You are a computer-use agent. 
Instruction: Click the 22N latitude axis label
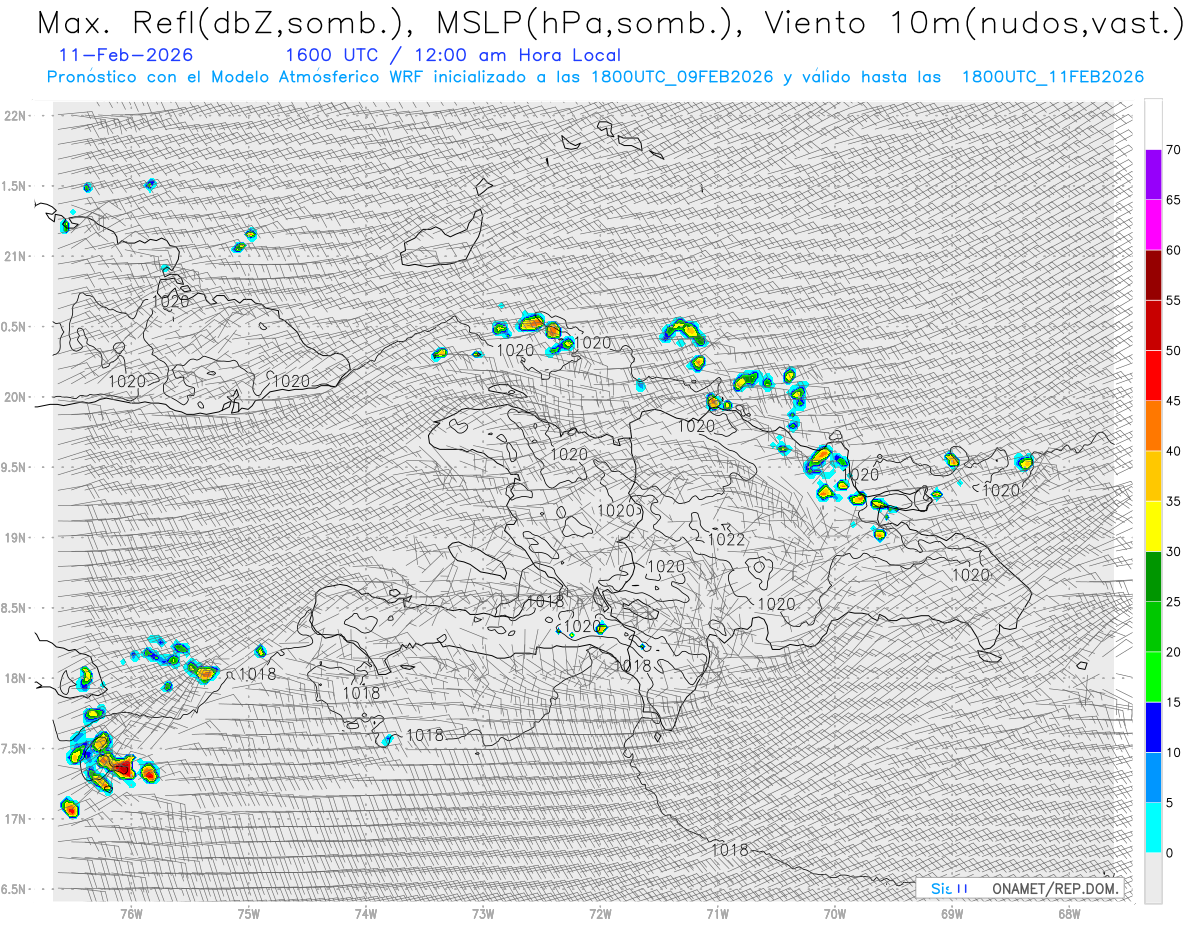click(15, 116)
